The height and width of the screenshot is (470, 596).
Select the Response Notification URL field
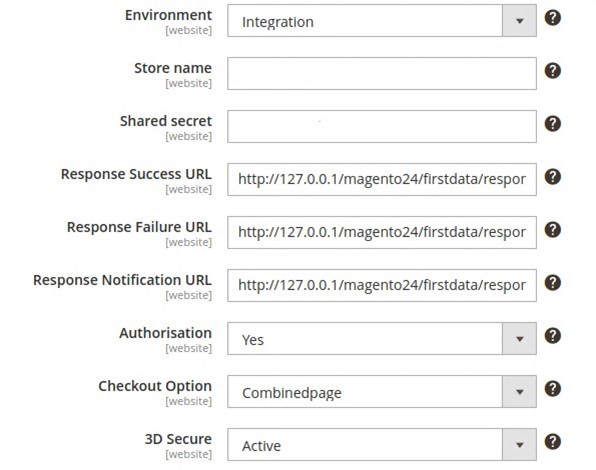[382, 286]
